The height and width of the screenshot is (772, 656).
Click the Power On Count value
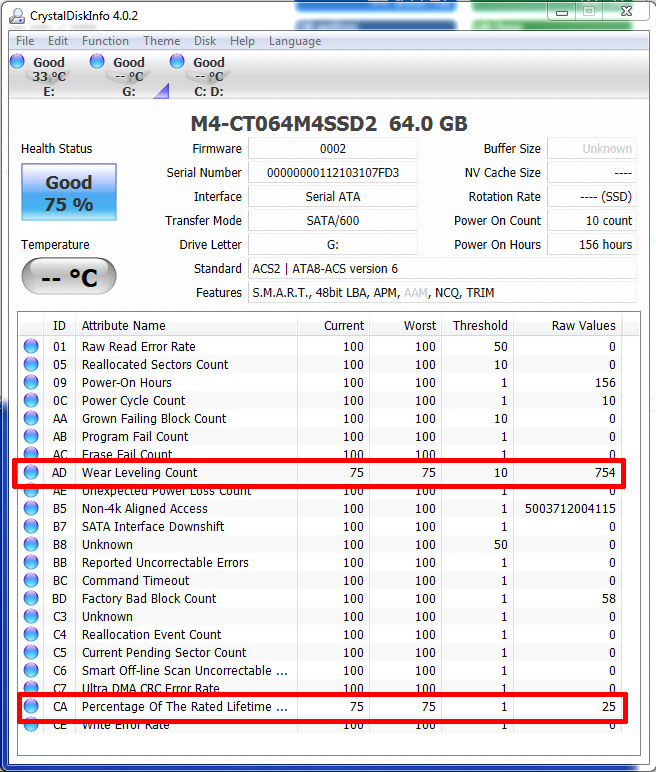point(592,221)
